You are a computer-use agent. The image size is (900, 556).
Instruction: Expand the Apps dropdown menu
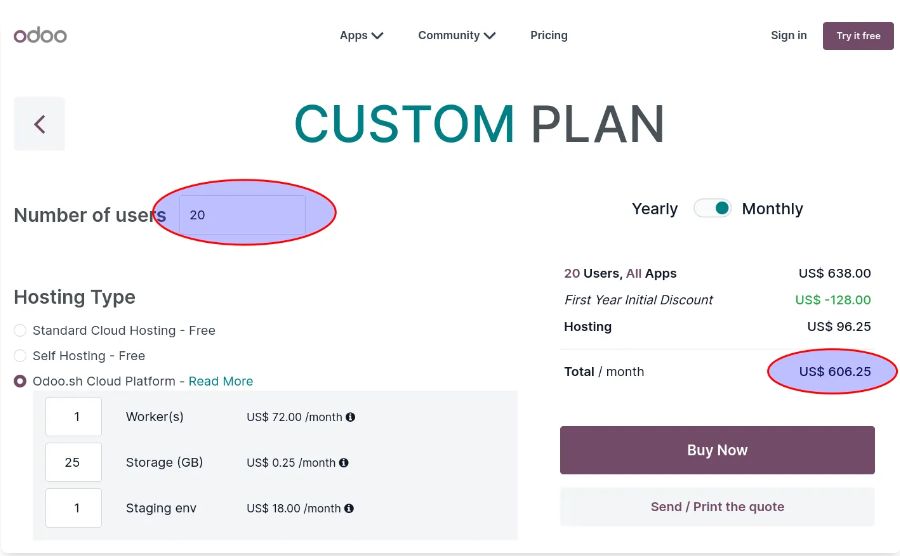coord(361,36)
